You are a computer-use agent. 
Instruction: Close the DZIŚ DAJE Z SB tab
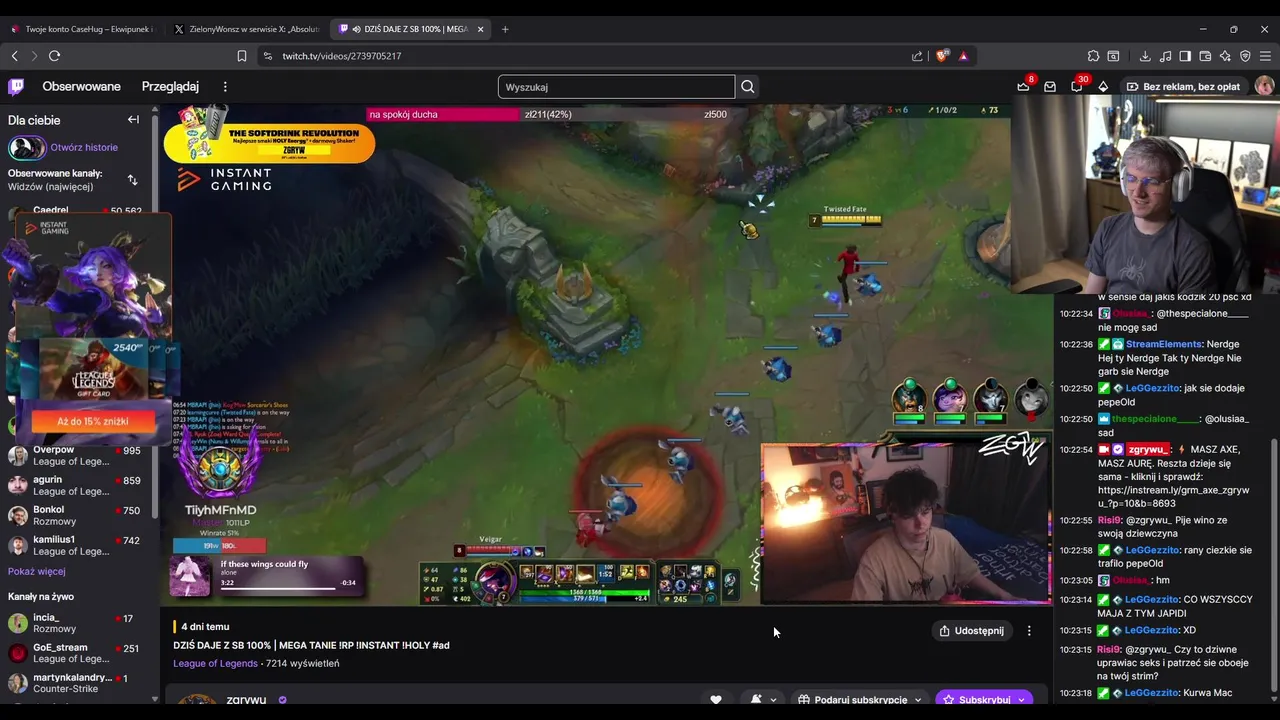tap(480, 29)
